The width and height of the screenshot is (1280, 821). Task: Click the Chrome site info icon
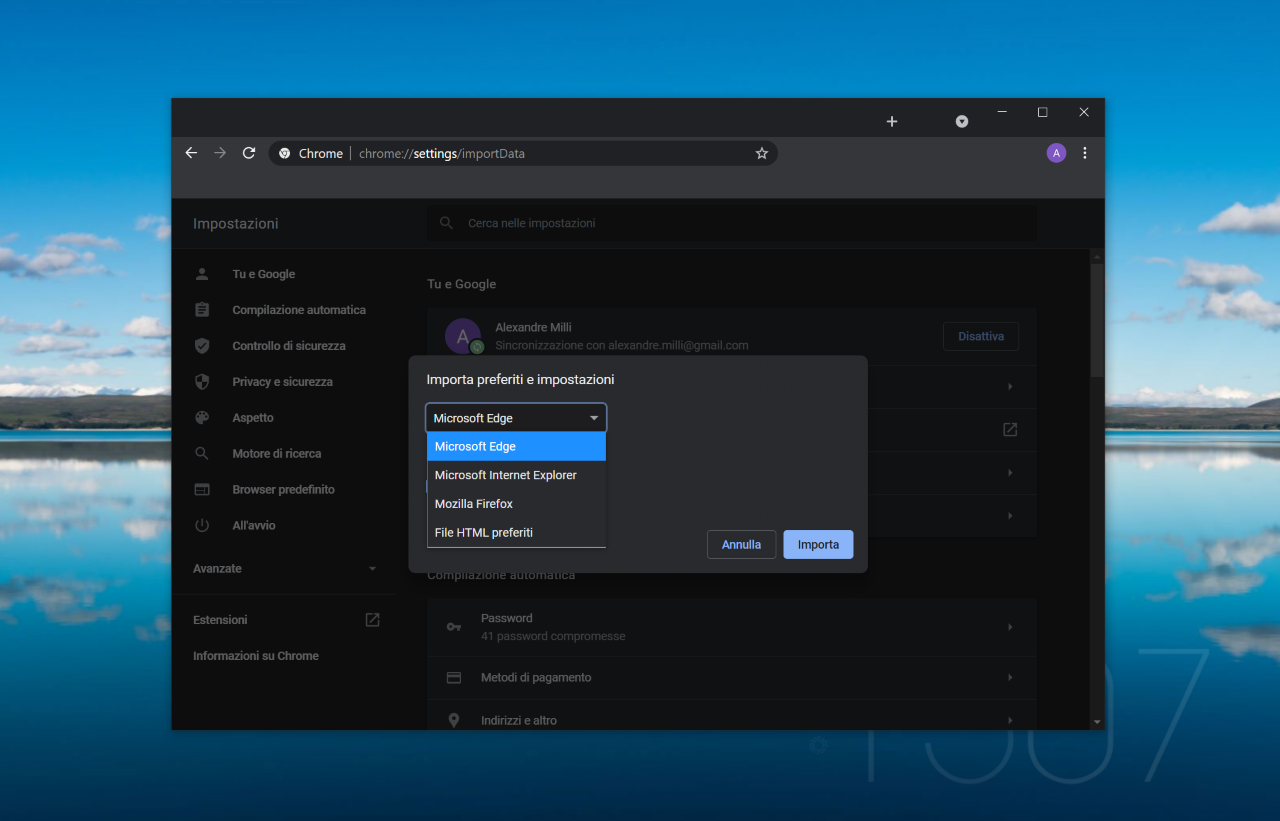point(285,153)
